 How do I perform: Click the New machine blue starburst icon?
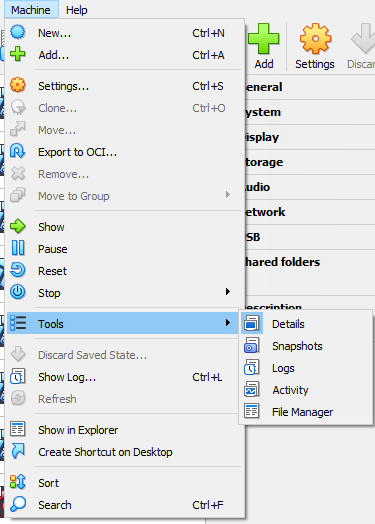click(x=18, y=32)
